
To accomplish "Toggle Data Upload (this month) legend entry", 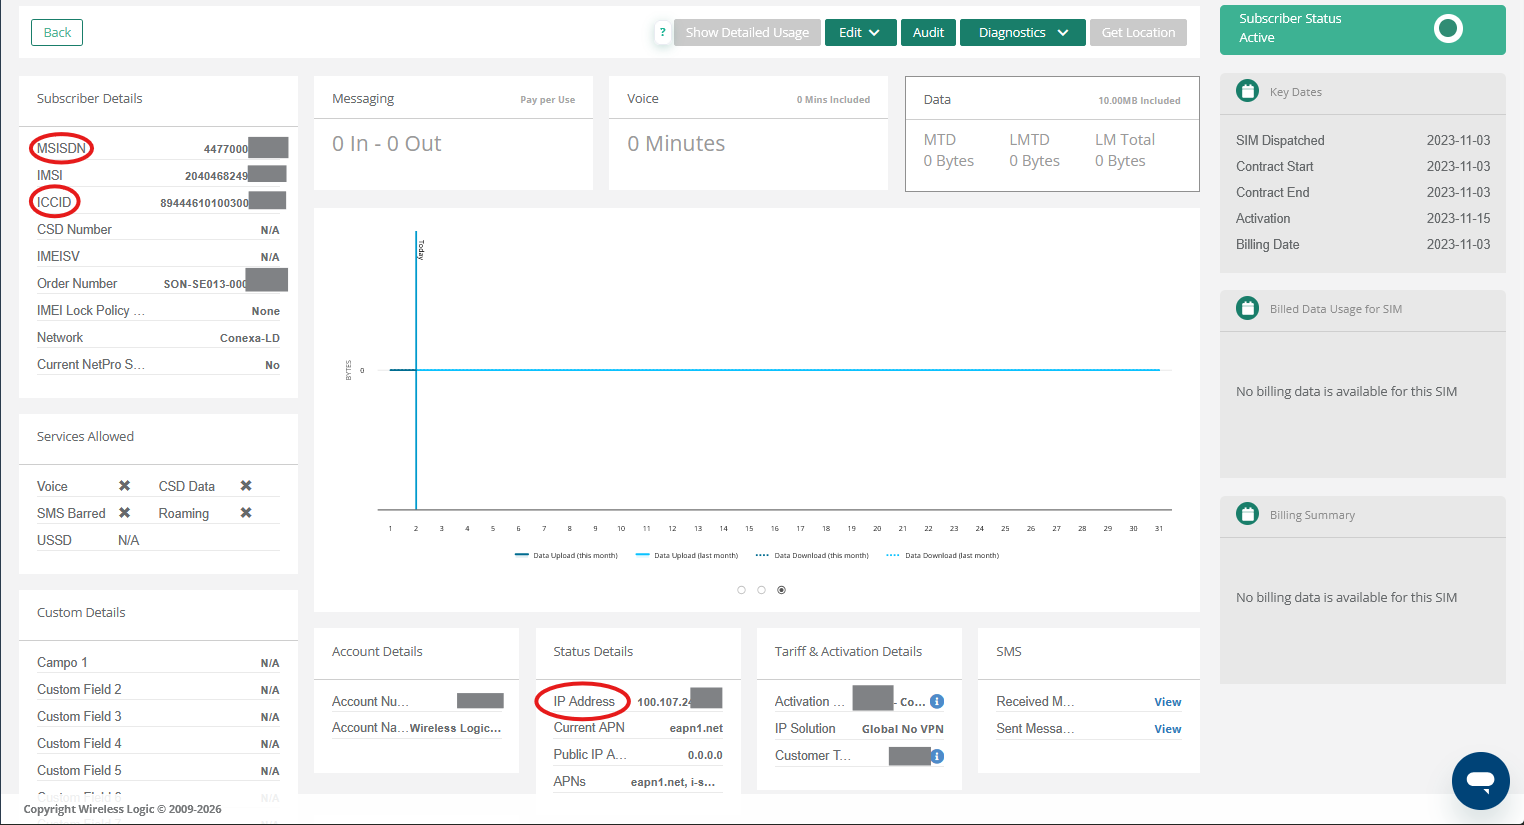I will (x=566, y=555).
